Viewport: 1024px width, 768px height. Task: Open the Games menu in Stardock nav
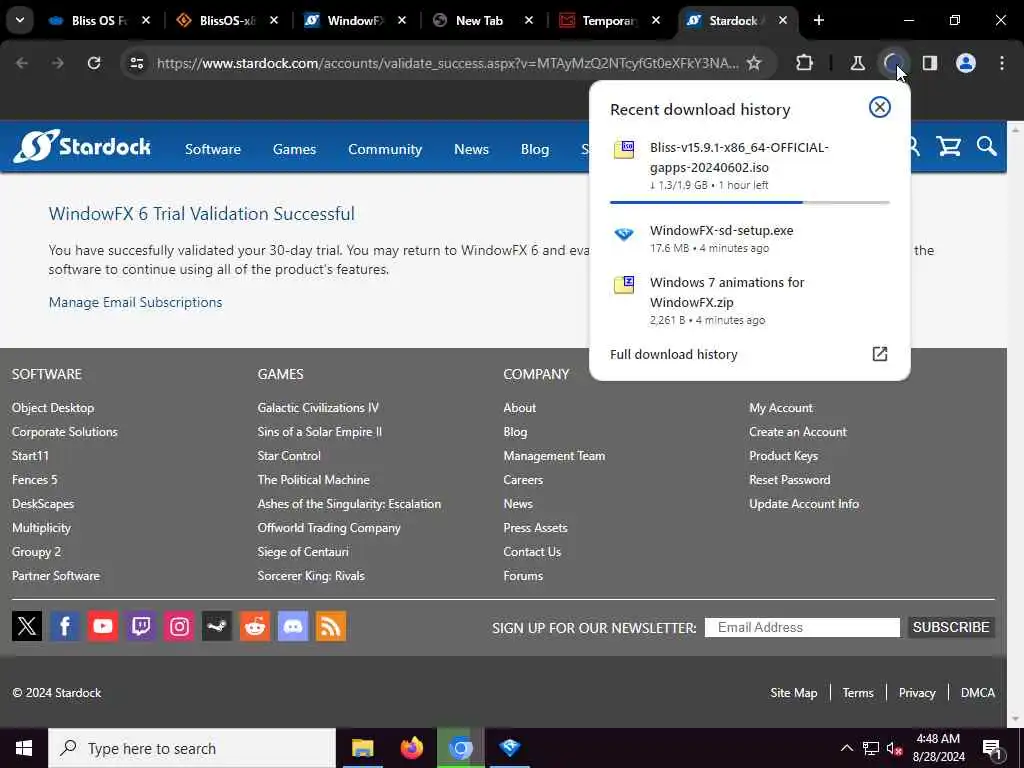click(295, 149)
